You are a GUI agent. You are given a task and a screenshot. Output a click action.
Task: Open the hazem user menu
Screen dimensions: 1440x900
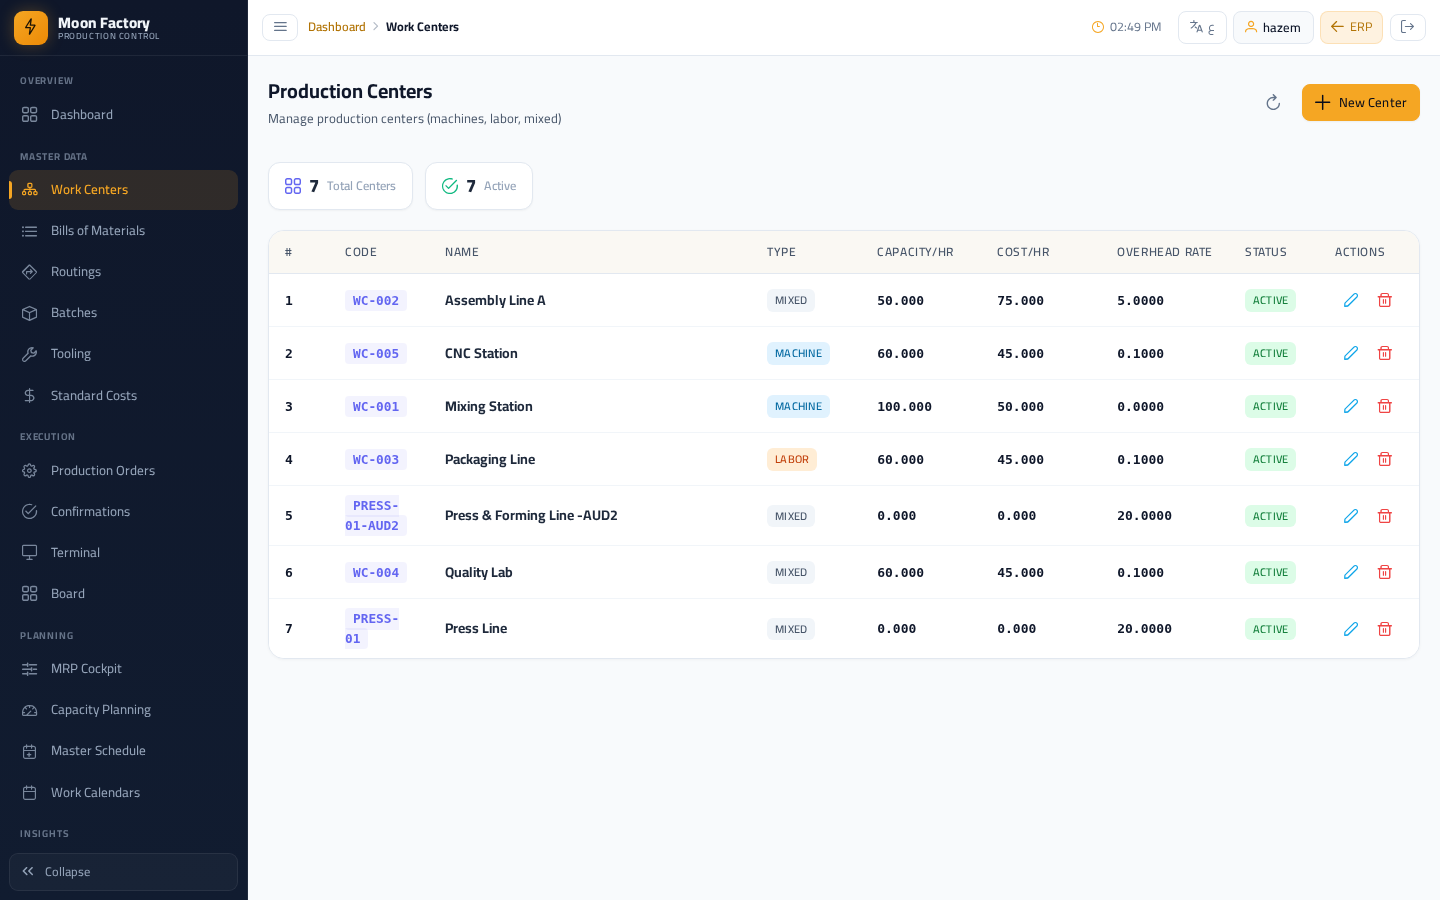[x=1273, y=27]
